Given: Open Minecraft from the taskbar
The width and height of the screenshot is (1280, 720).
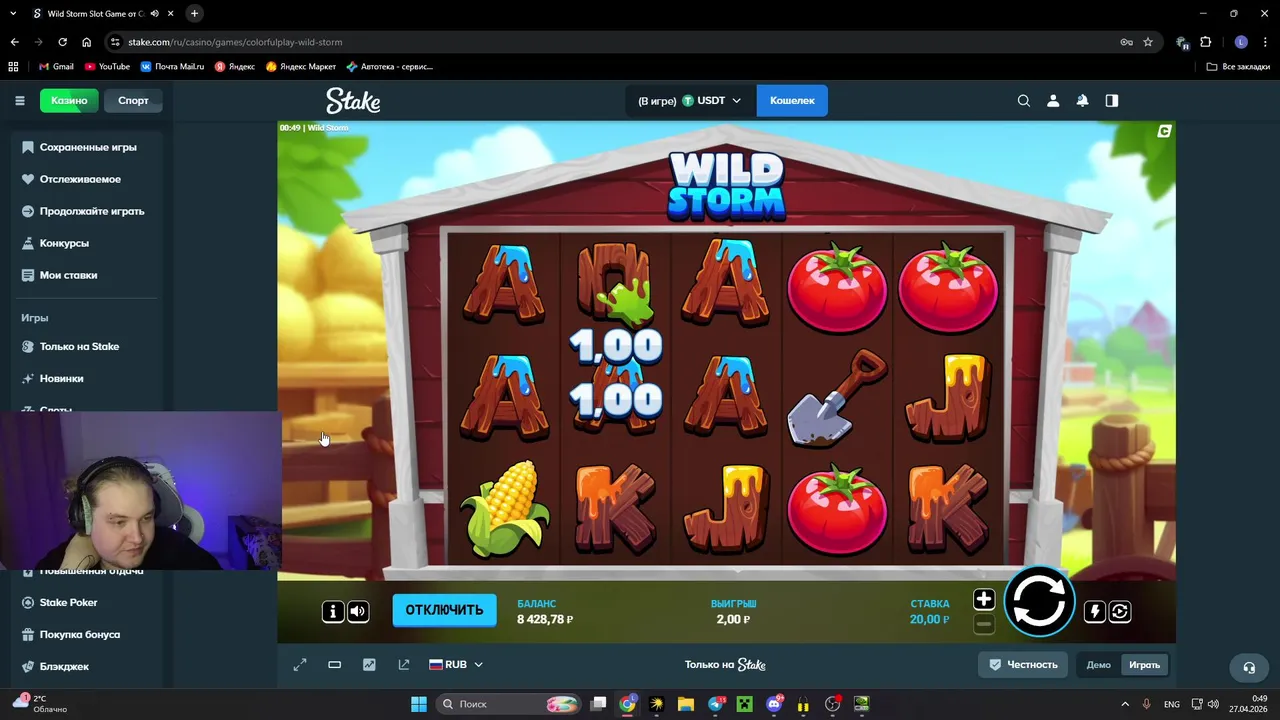Looking at the screenshot, I should 744,704.
